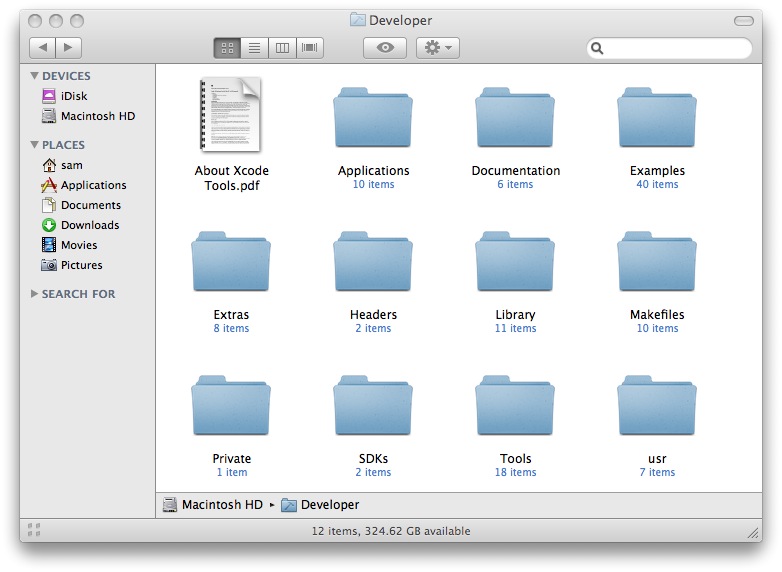Select the Private folder
This screenshot has width=782, height=572.
click(231, 405)
